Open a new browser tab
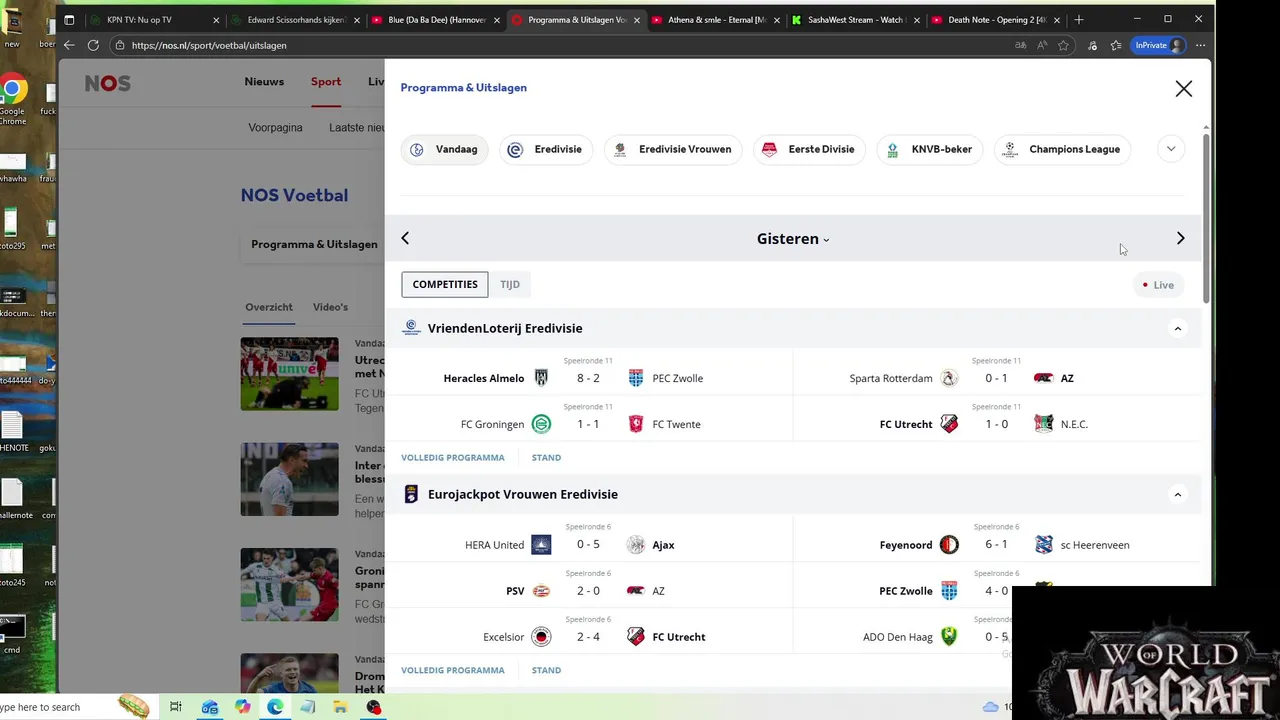This screenshot has width=1280, height=720. (1078, 19)
